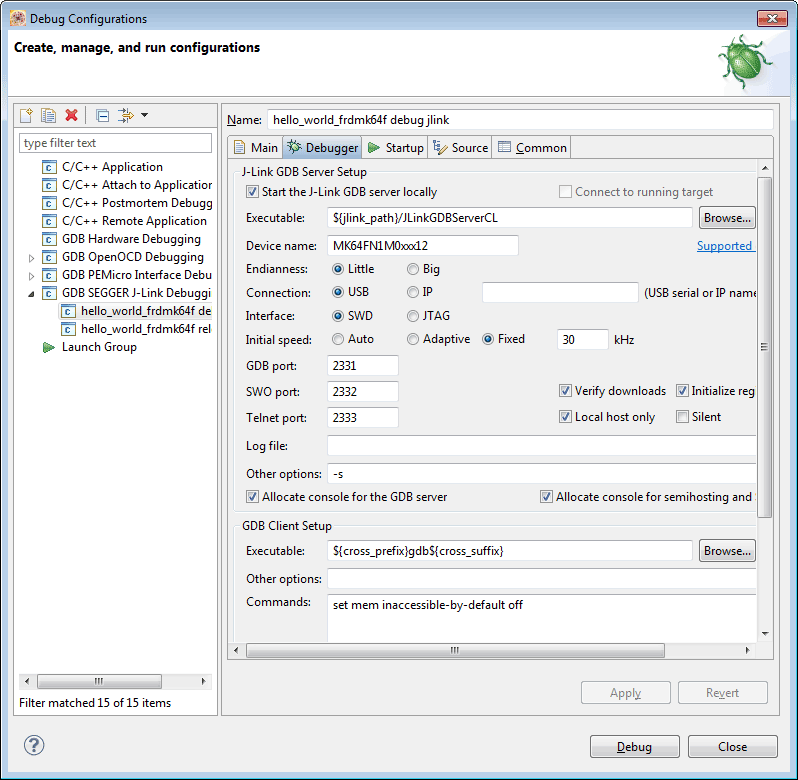Viewport: 798px width, 780px height.
Task: Open the Common tab
Action: click(x=531, y=148)
